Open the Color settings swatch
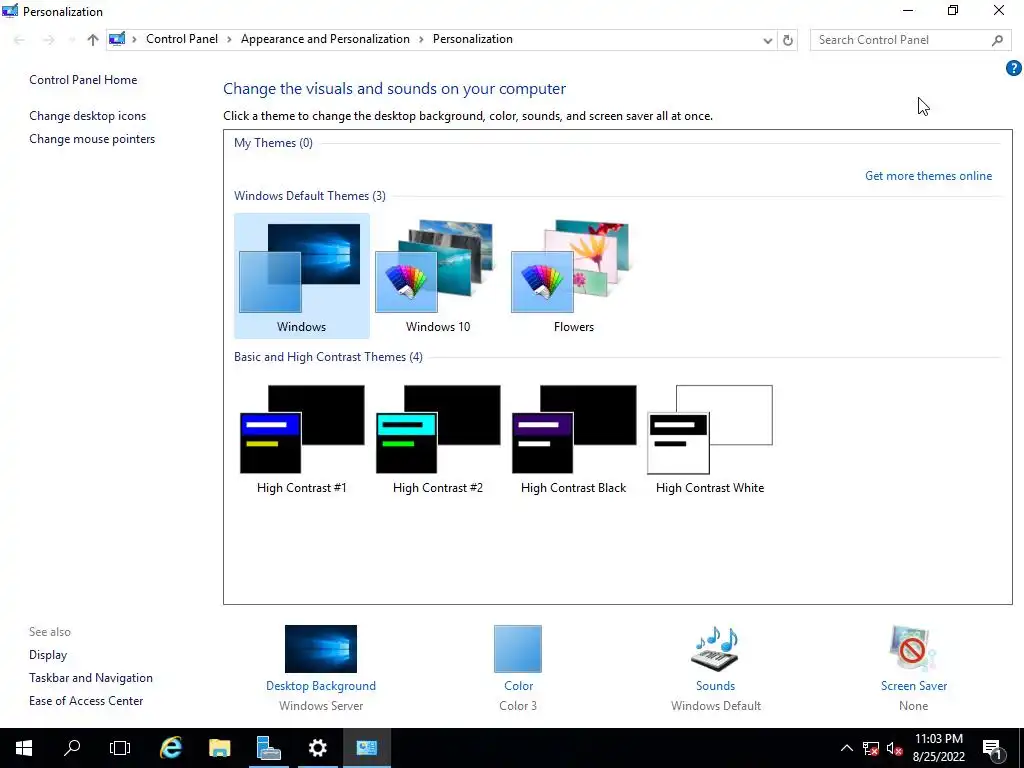The height and width of the screenshot is (768, 1024). coord(518,648)
